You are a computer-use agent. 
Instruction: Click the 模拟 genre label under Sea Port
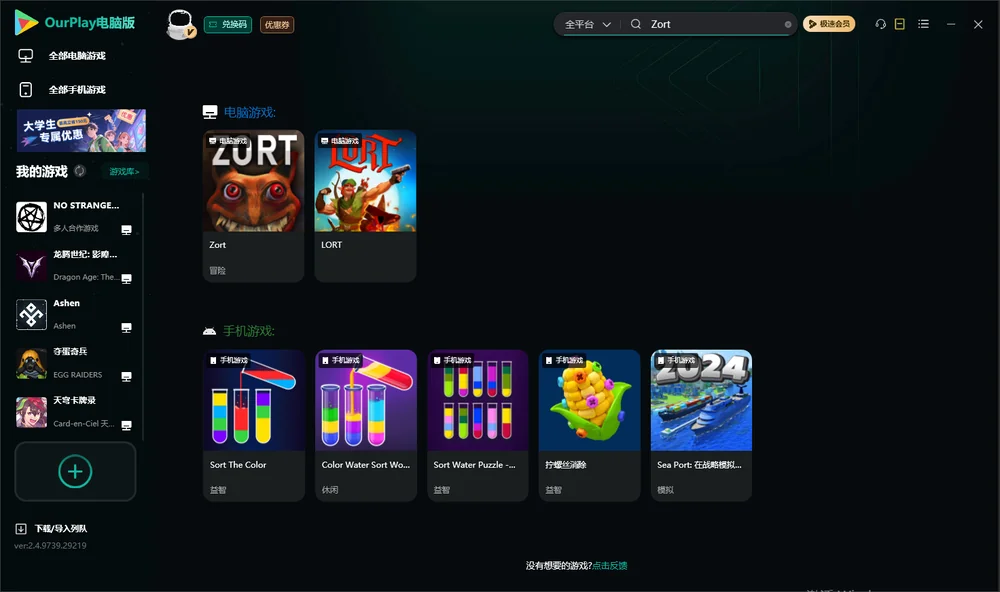(x=665, y=490)
